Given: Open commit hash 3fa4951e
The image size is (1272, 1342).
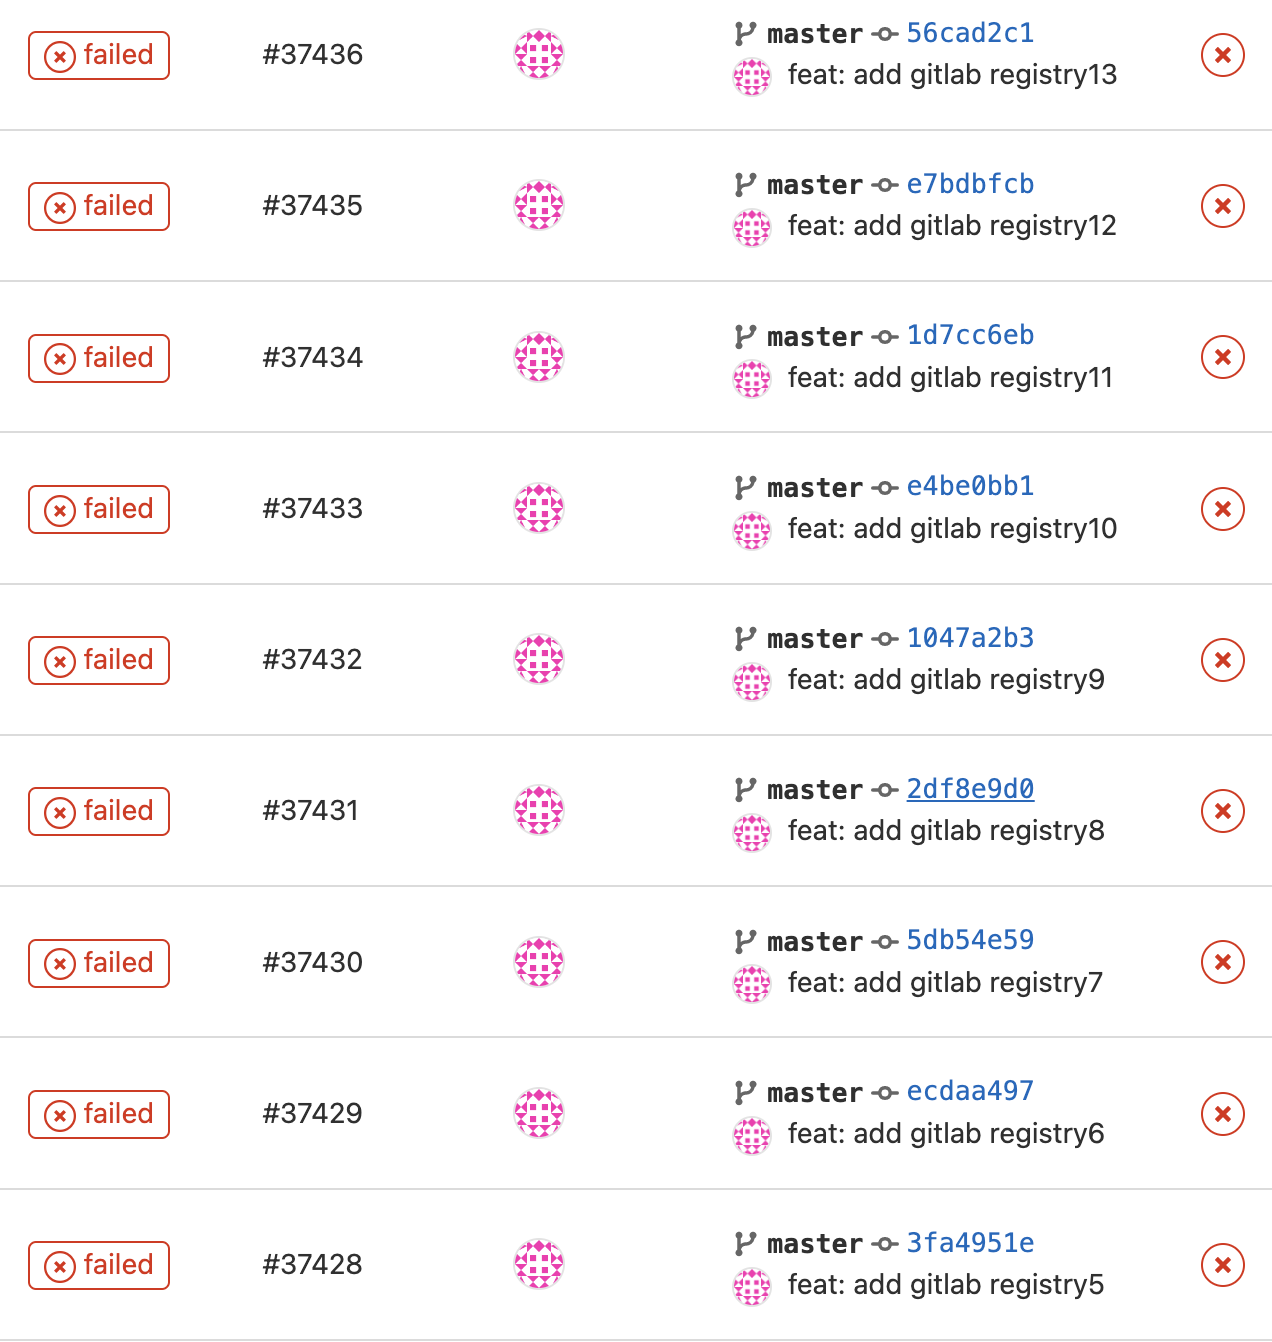Looking at the screenshot, I should click(970, 1243).
